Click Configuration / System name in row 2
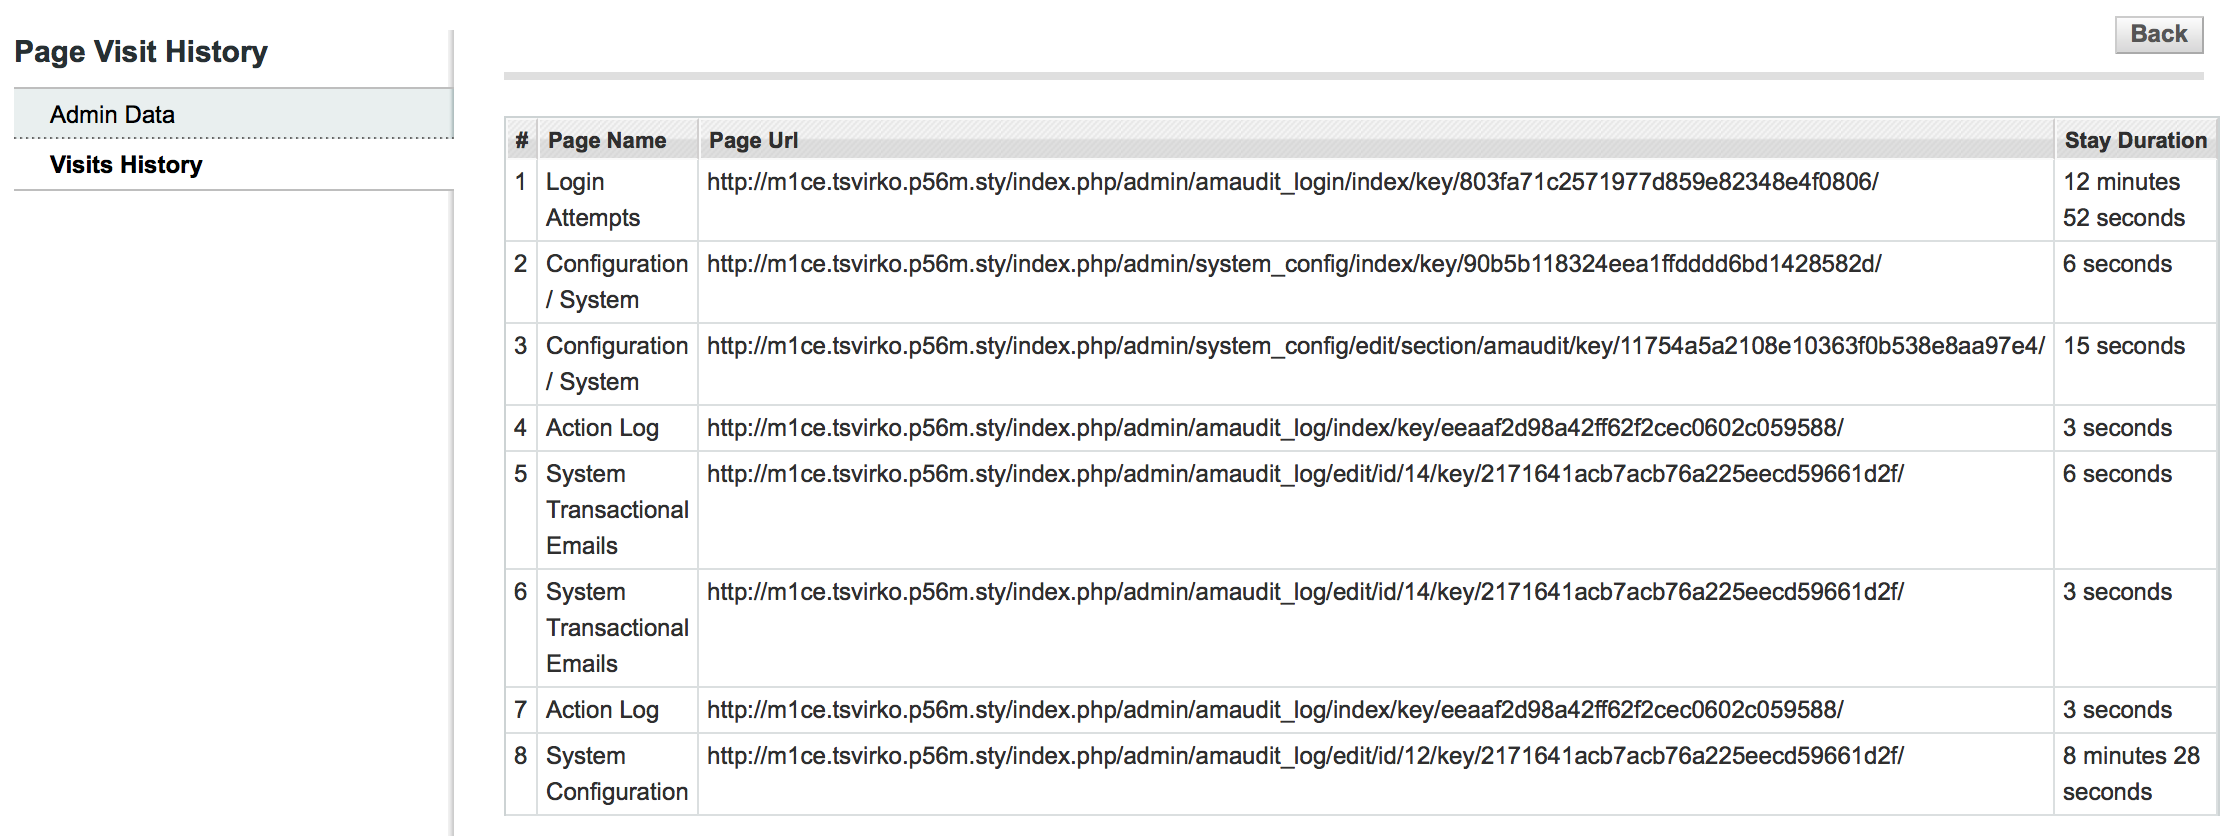This screenshot has width=2224, height=836. 617,282
